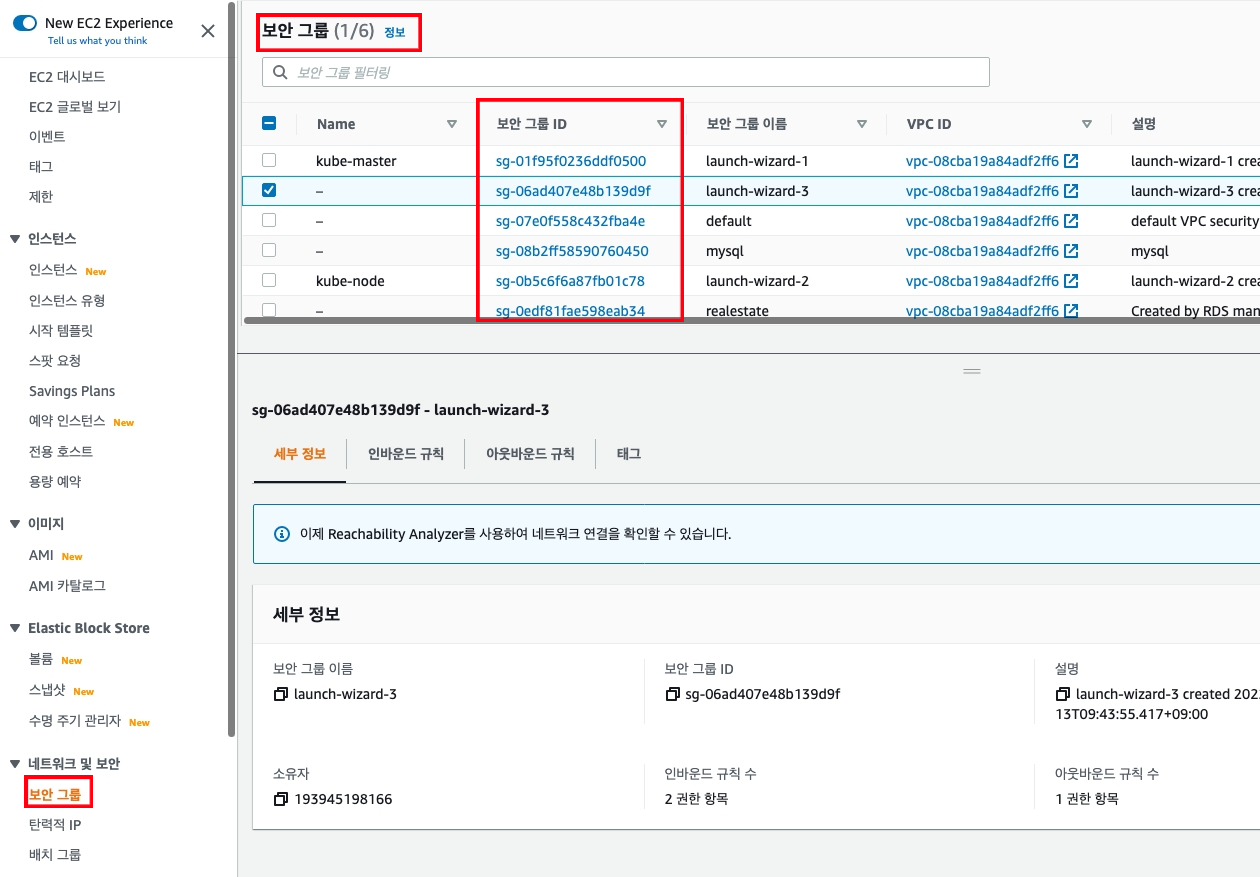The height and width of the screenshot is (877, 1260).
Task: Sort by VPC ID column arrow
Action: click(1087, 124)
